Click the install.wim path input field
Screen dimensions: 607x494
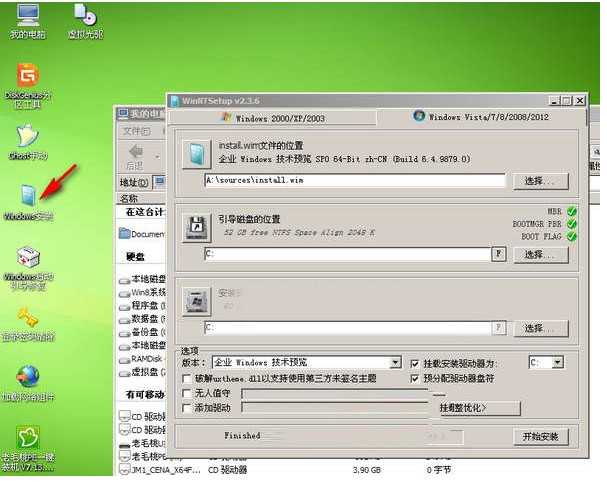point(355,180)
